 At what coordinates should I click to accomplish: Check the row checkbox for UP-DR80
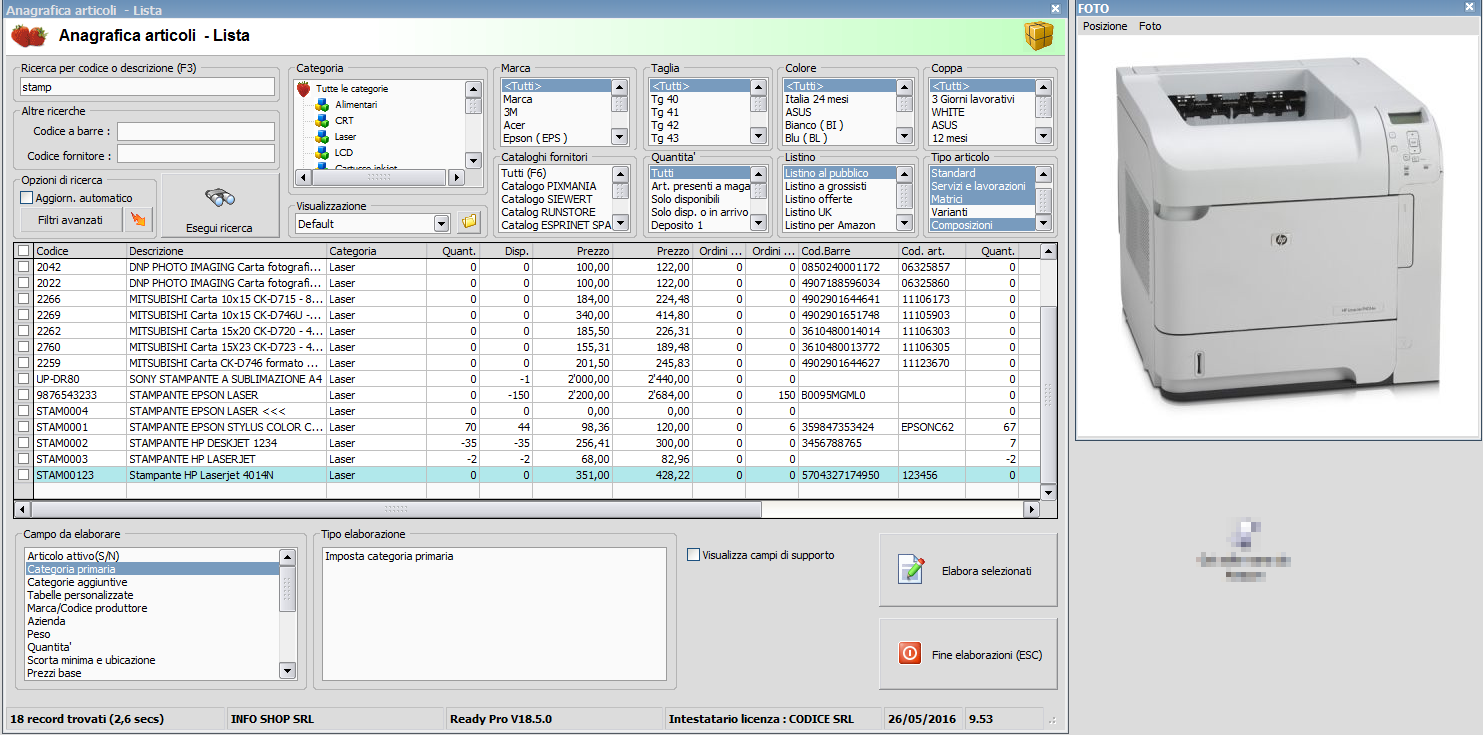click(x=24, y=379)
